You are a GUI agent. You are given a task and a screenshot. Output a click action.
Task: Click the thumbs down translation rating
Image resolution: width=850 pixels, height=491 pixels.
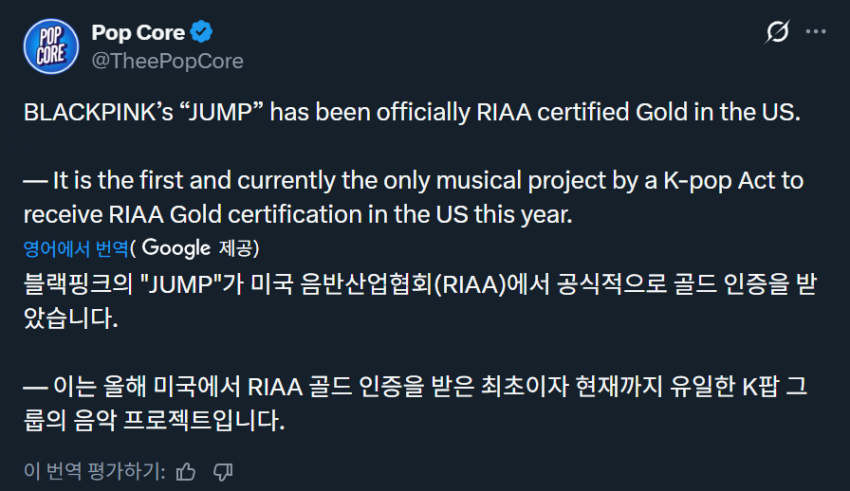224,470
